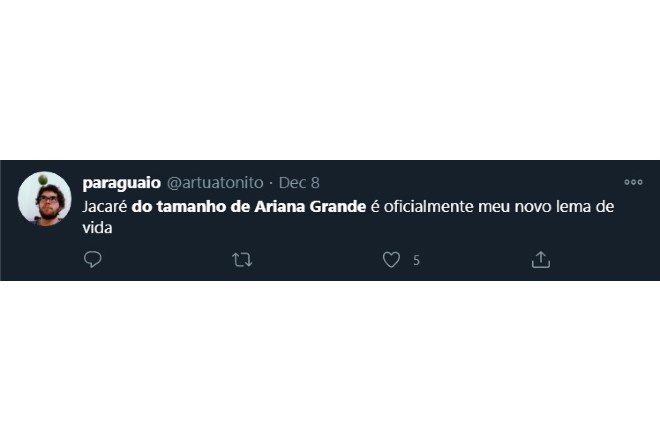Click the dot separator before Dec 8
The height and width of the screenshot is (440, 660).
(271, 183)
